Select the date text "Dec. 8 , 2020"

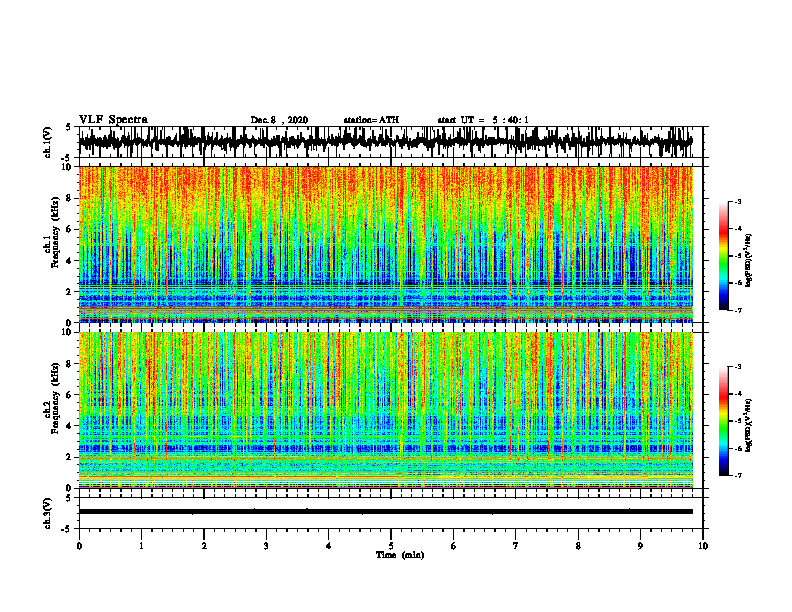279,120
